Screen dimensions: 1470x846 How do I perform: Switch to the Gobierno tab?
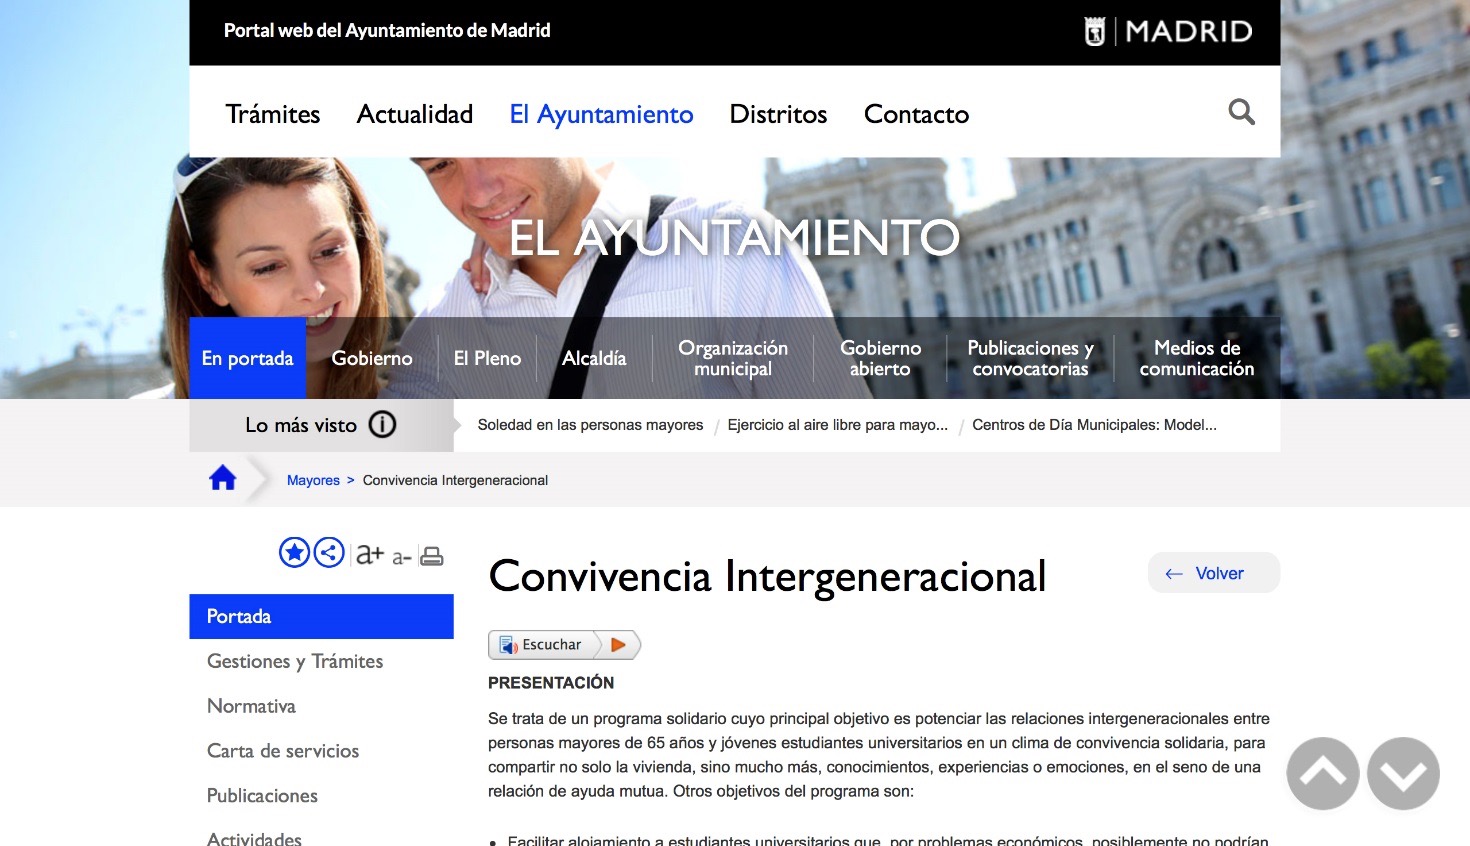372,358
